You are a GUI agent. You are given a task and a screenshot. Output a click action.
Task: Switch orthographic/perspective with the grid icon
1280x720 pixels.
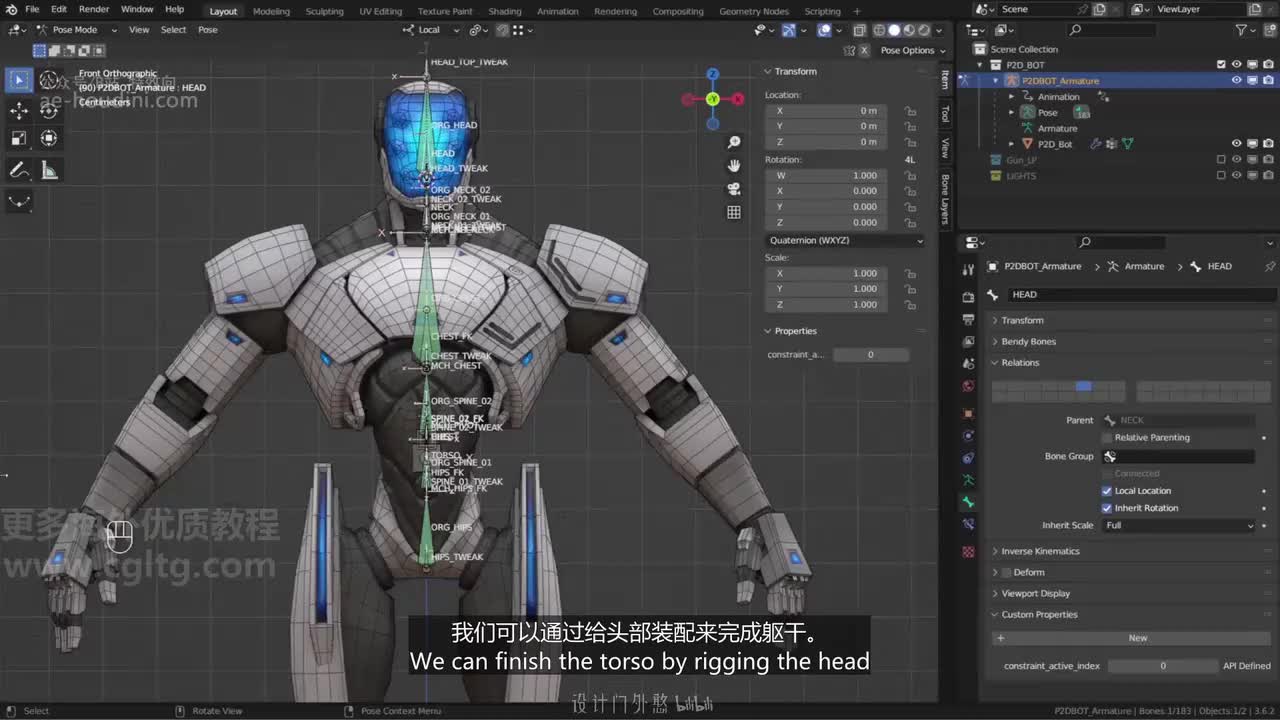click(734, 212)
